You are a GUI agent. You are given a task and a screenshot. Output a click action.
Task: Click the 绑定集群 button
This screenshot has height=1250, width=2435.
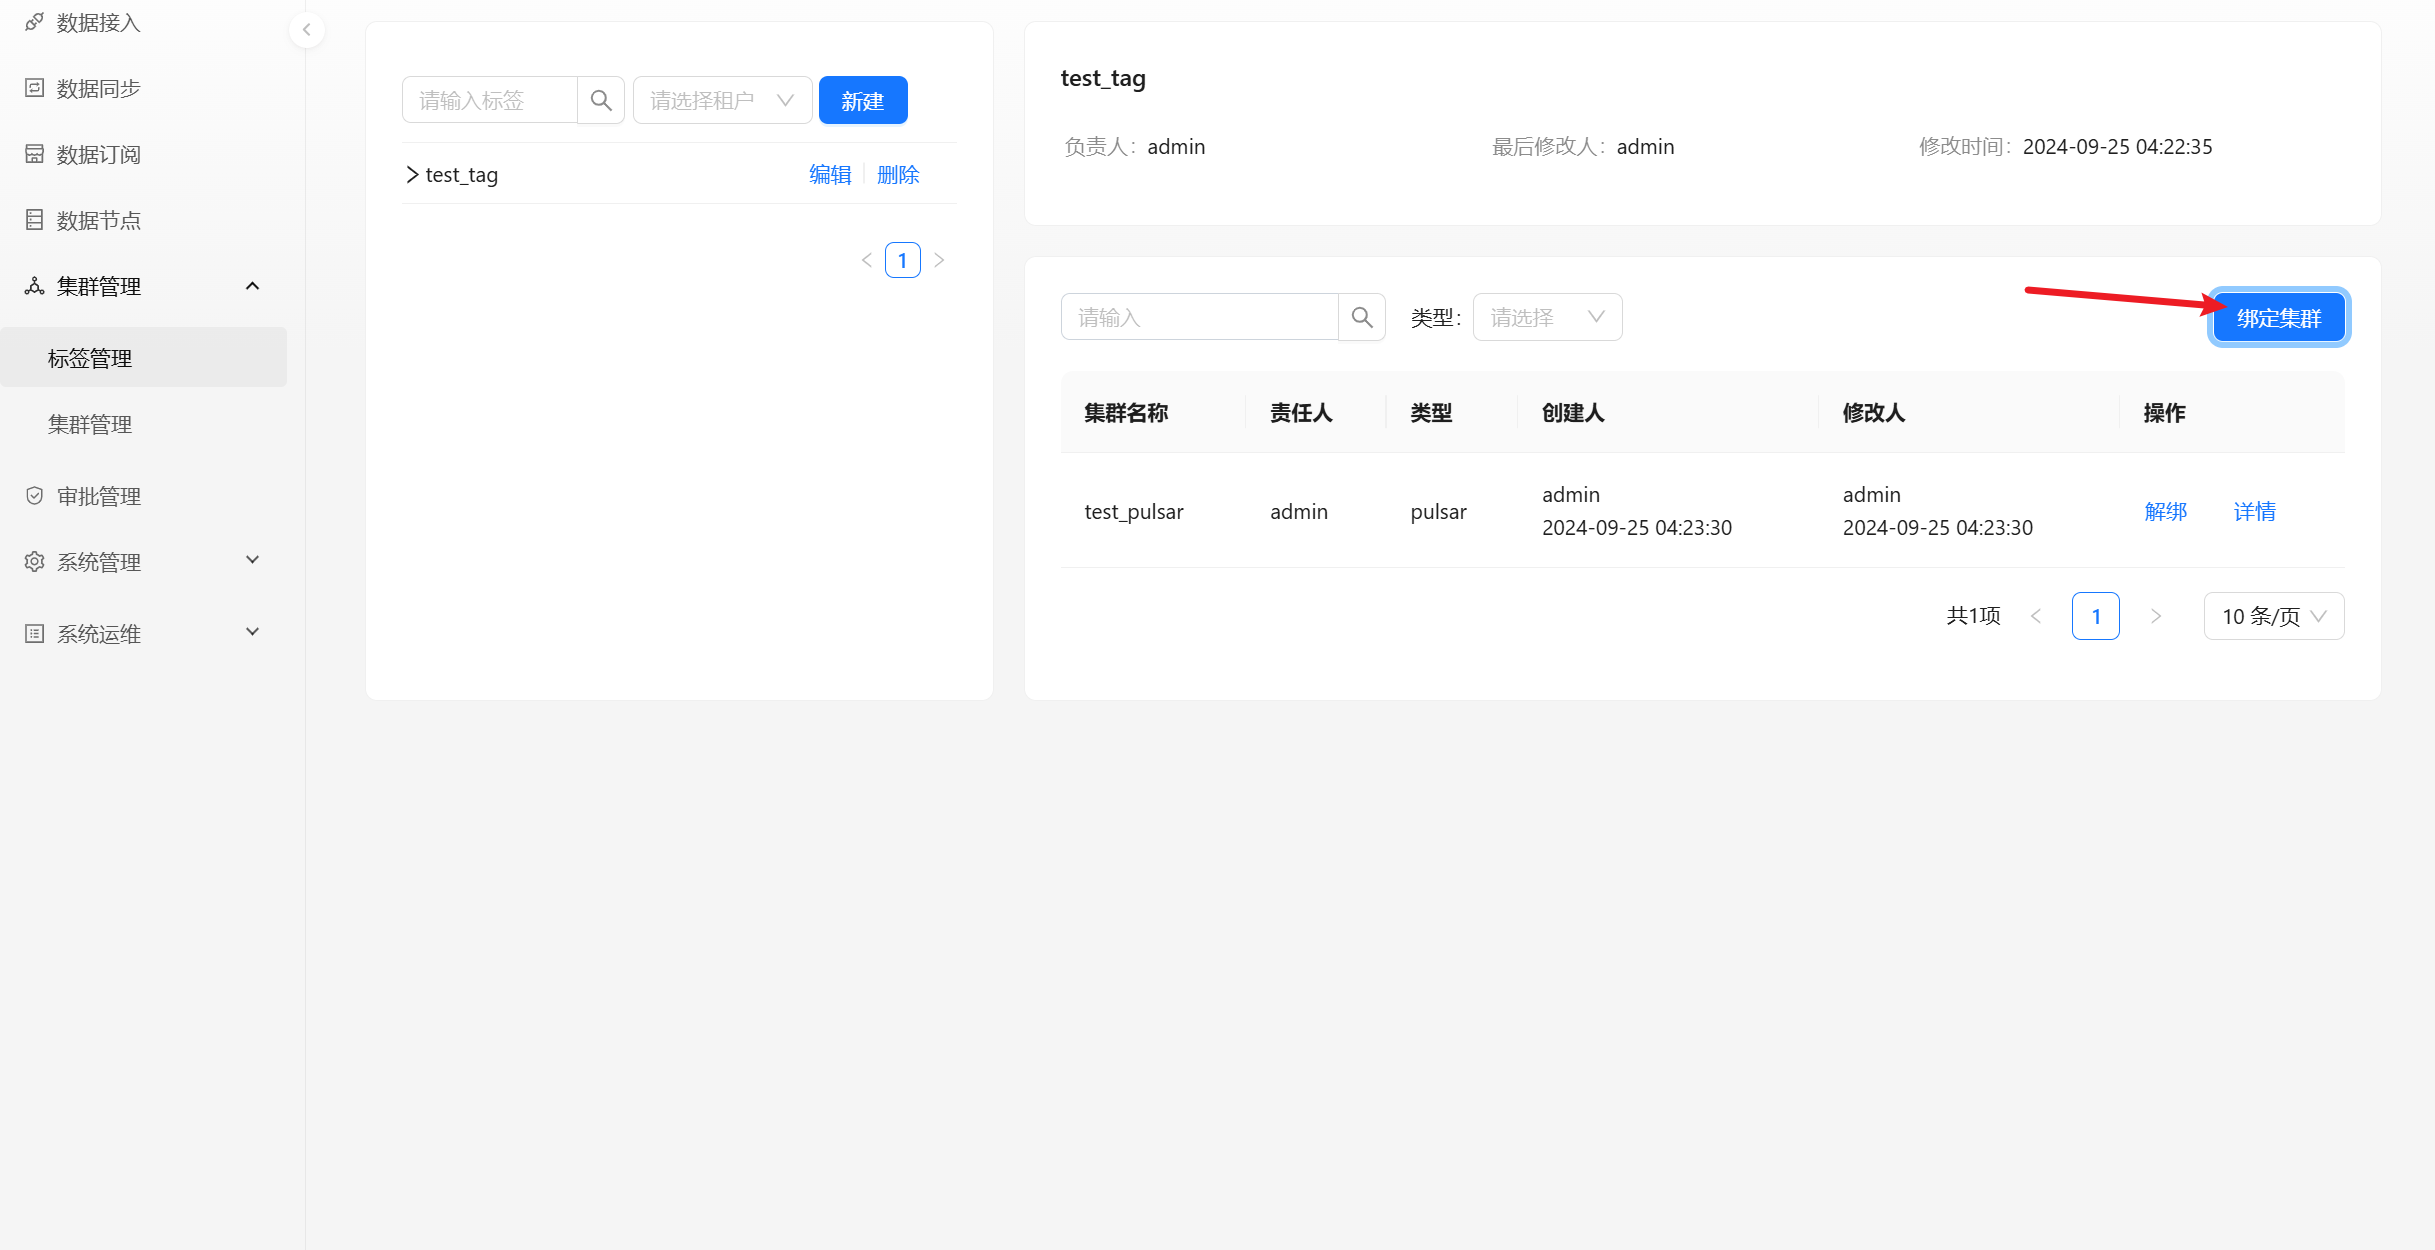point(2278,318)
